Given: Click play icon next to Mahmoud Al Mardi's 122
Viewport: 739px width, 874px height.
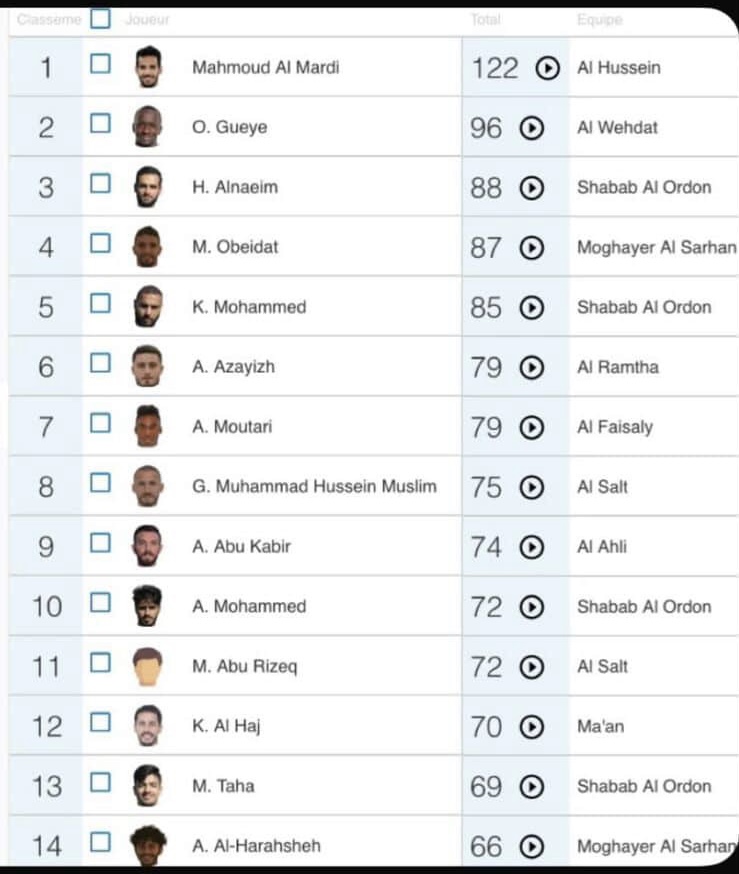Looking at the screenshot, I should tap(547, 68).
